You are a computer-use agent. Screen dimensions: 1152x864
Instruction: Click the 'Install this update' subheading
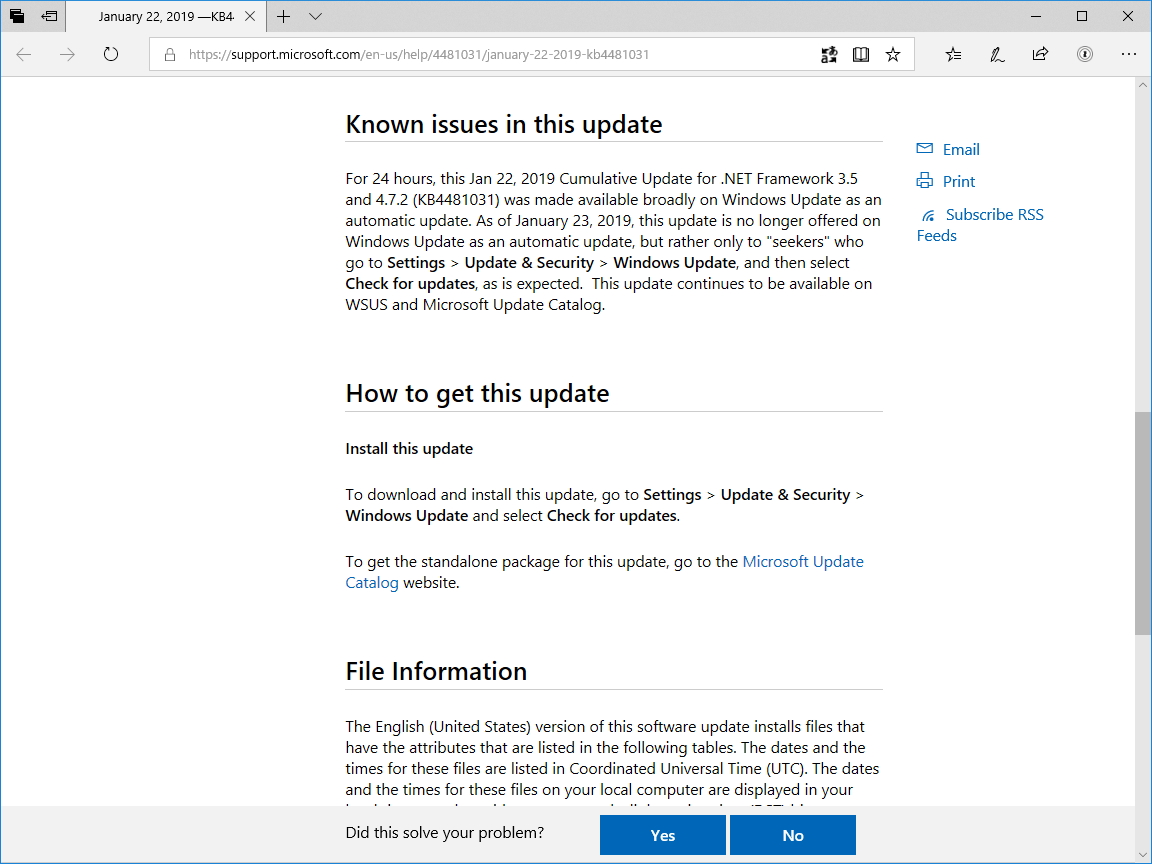pyautogui.click(x=409, y=449)
